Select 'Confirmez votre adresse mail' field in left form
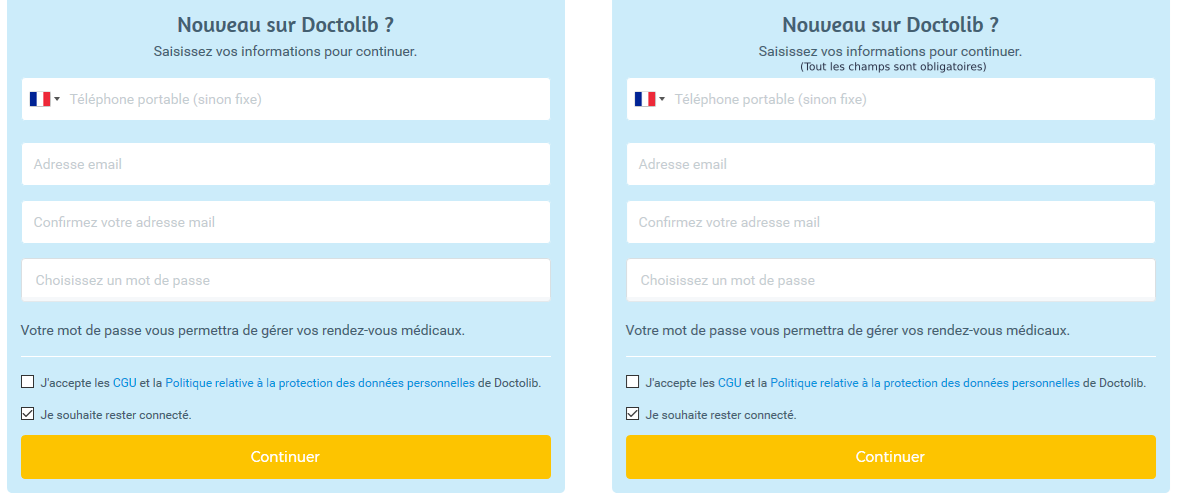Image resolution: width=1178 pixels, height=501 pixels. 285,222
